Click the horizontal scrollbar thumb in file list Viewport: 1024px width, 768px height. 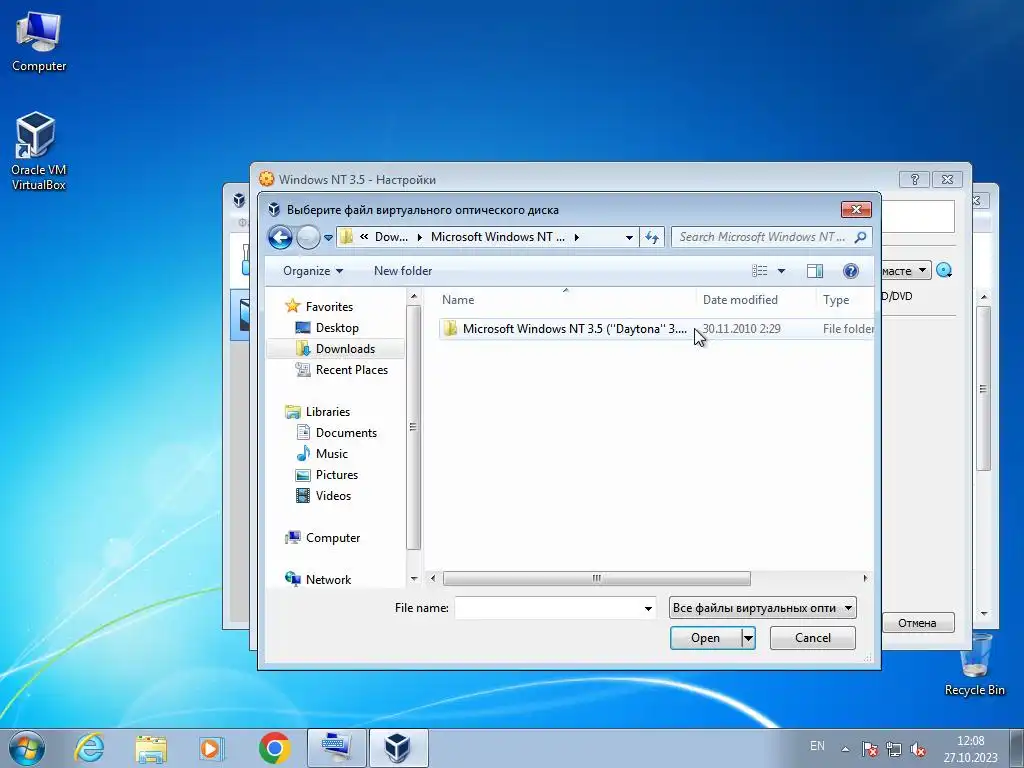[x=597, y=578]
